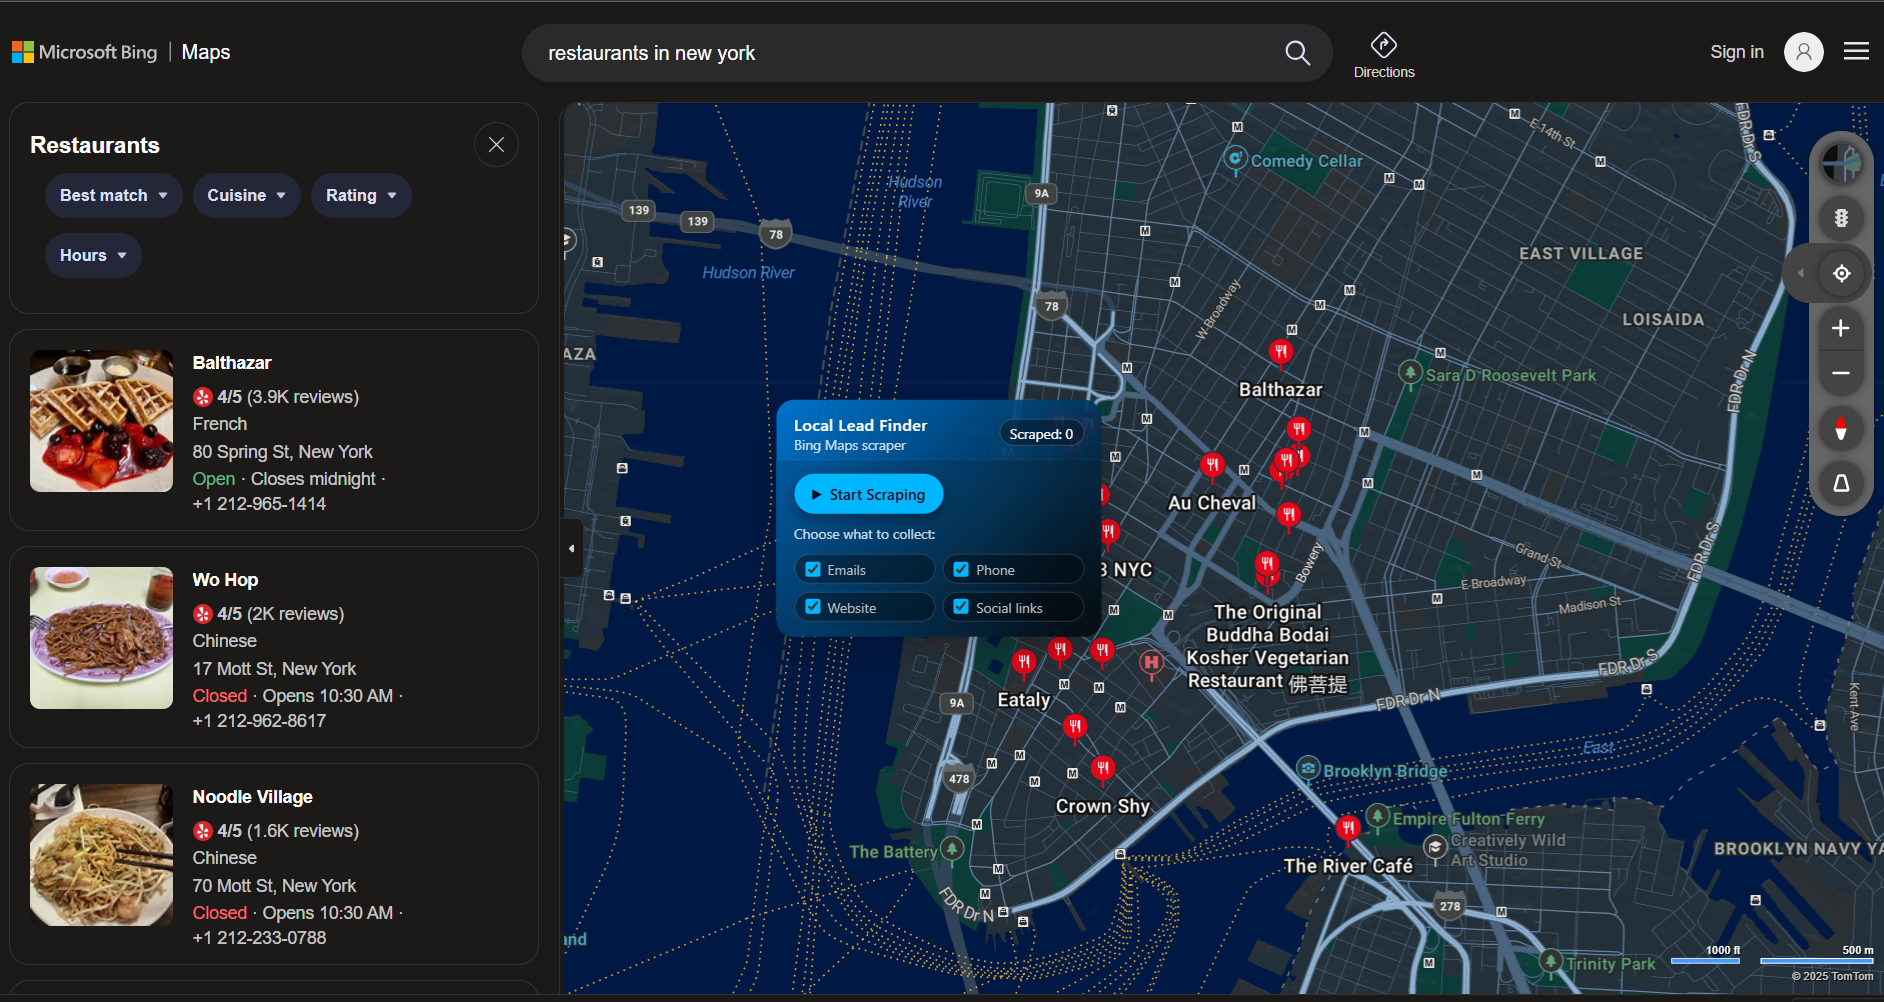Disable the Social links checkbox

click(961, 607)
